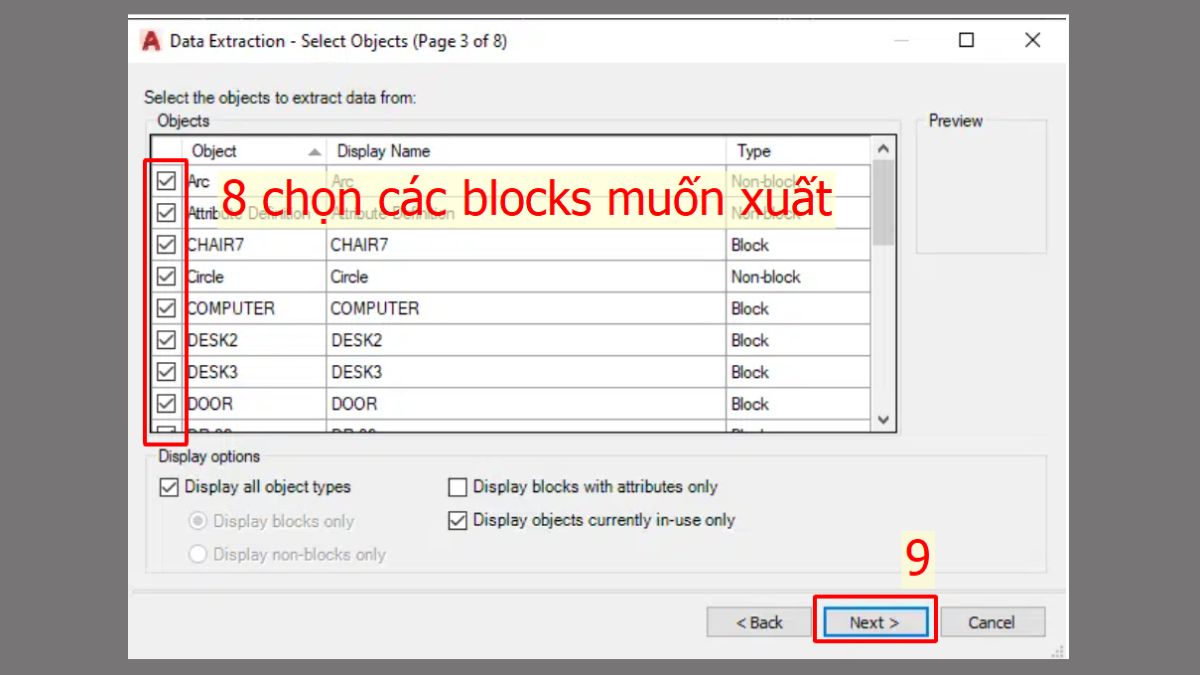Uncheck the Attribute Definition checkbox
Screen dimensions: 1200x675
point(166,212)
